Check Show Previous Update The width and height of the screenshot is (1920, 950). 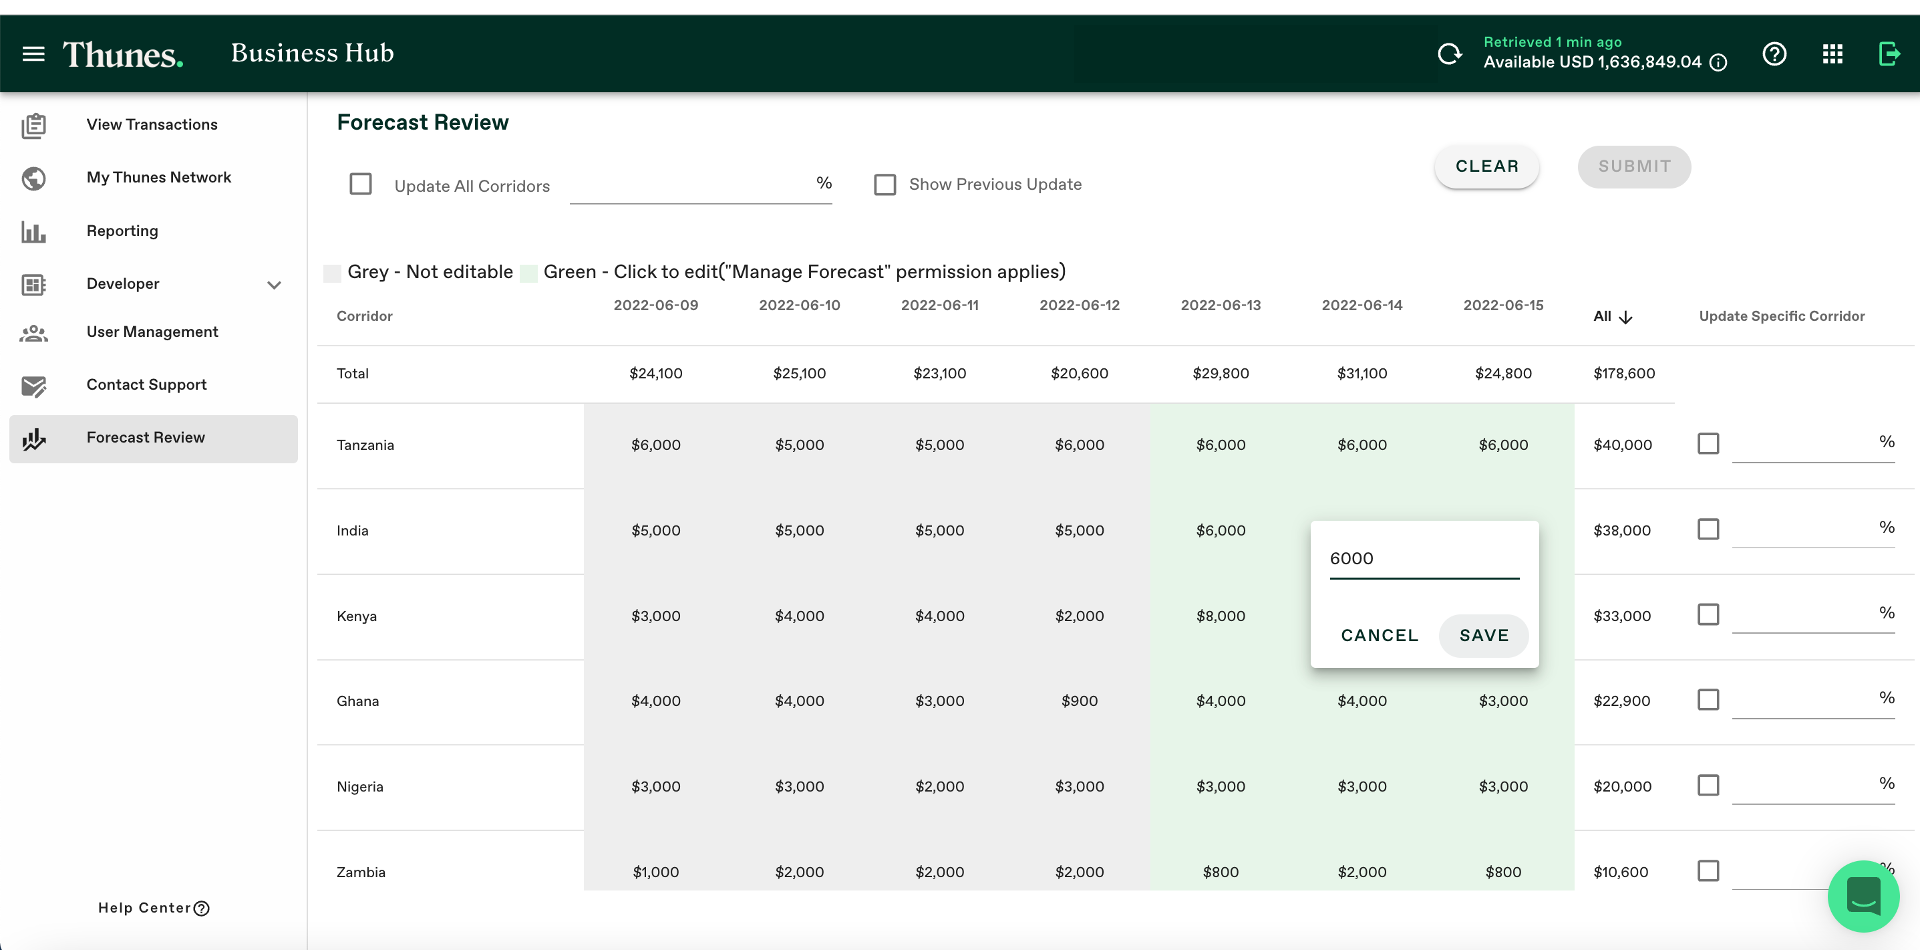pos(885,184)
